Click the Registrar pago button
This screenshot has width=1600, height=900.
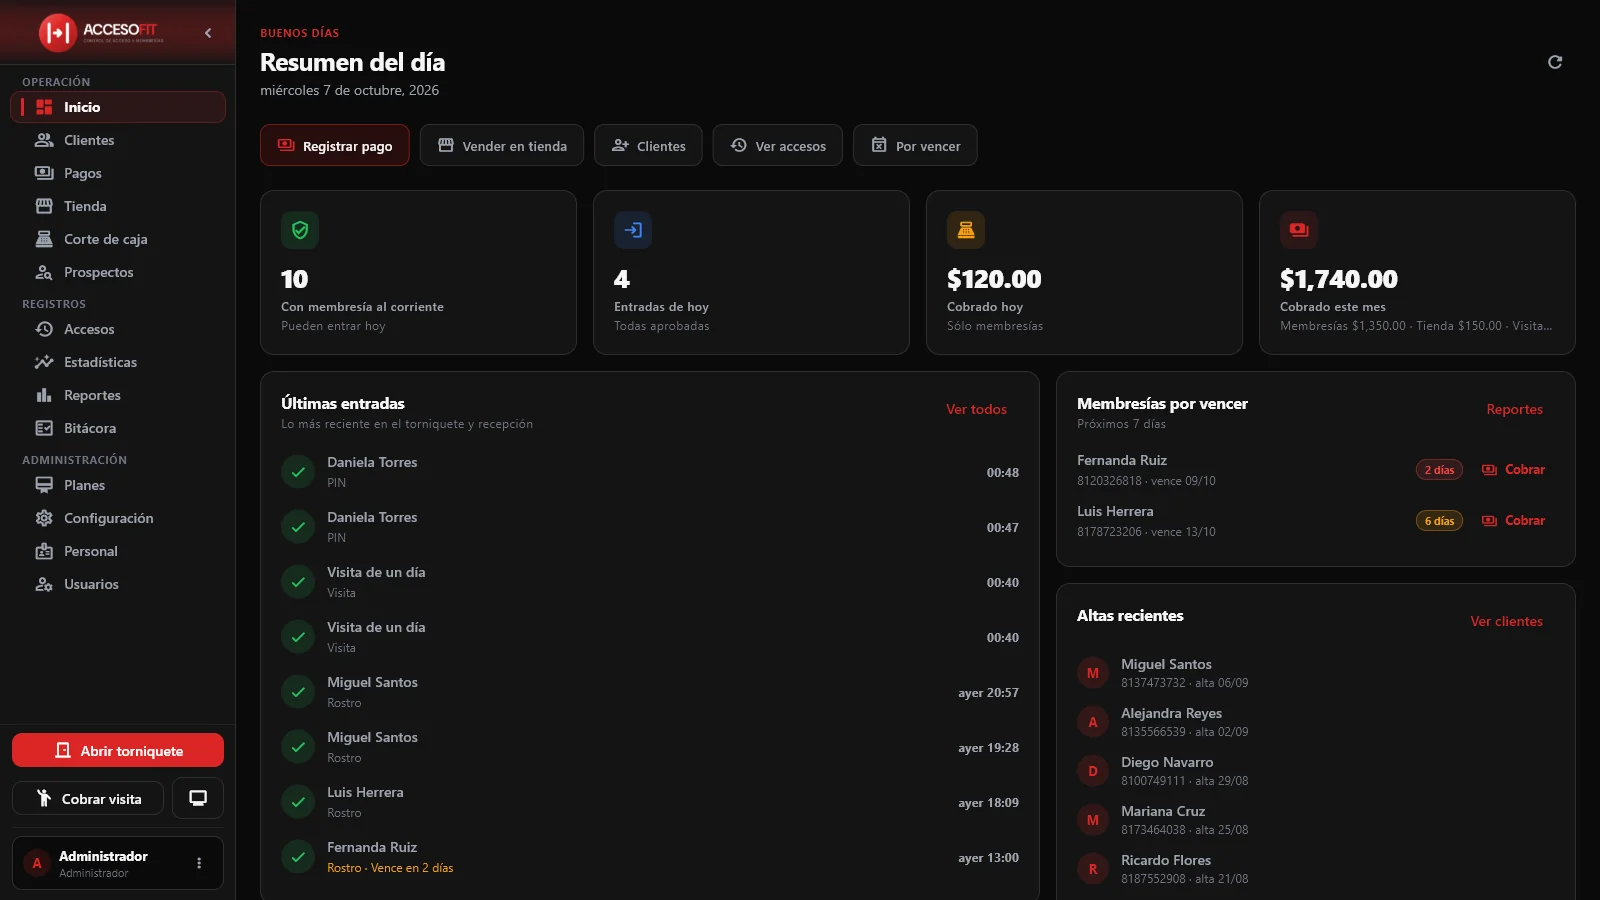click(335, 145)
